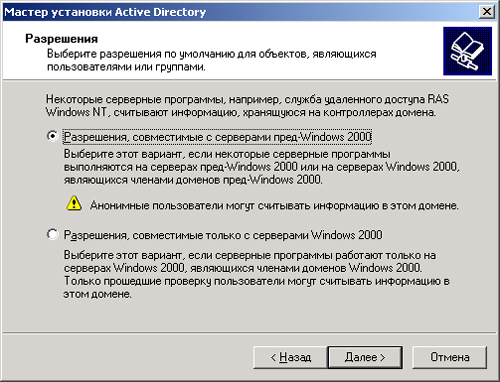Image resolution: width=500 pixels, height=382 pixels.
Task: Click the 'Мастер установки Active Directory' title bar
Action: (240, 12)
